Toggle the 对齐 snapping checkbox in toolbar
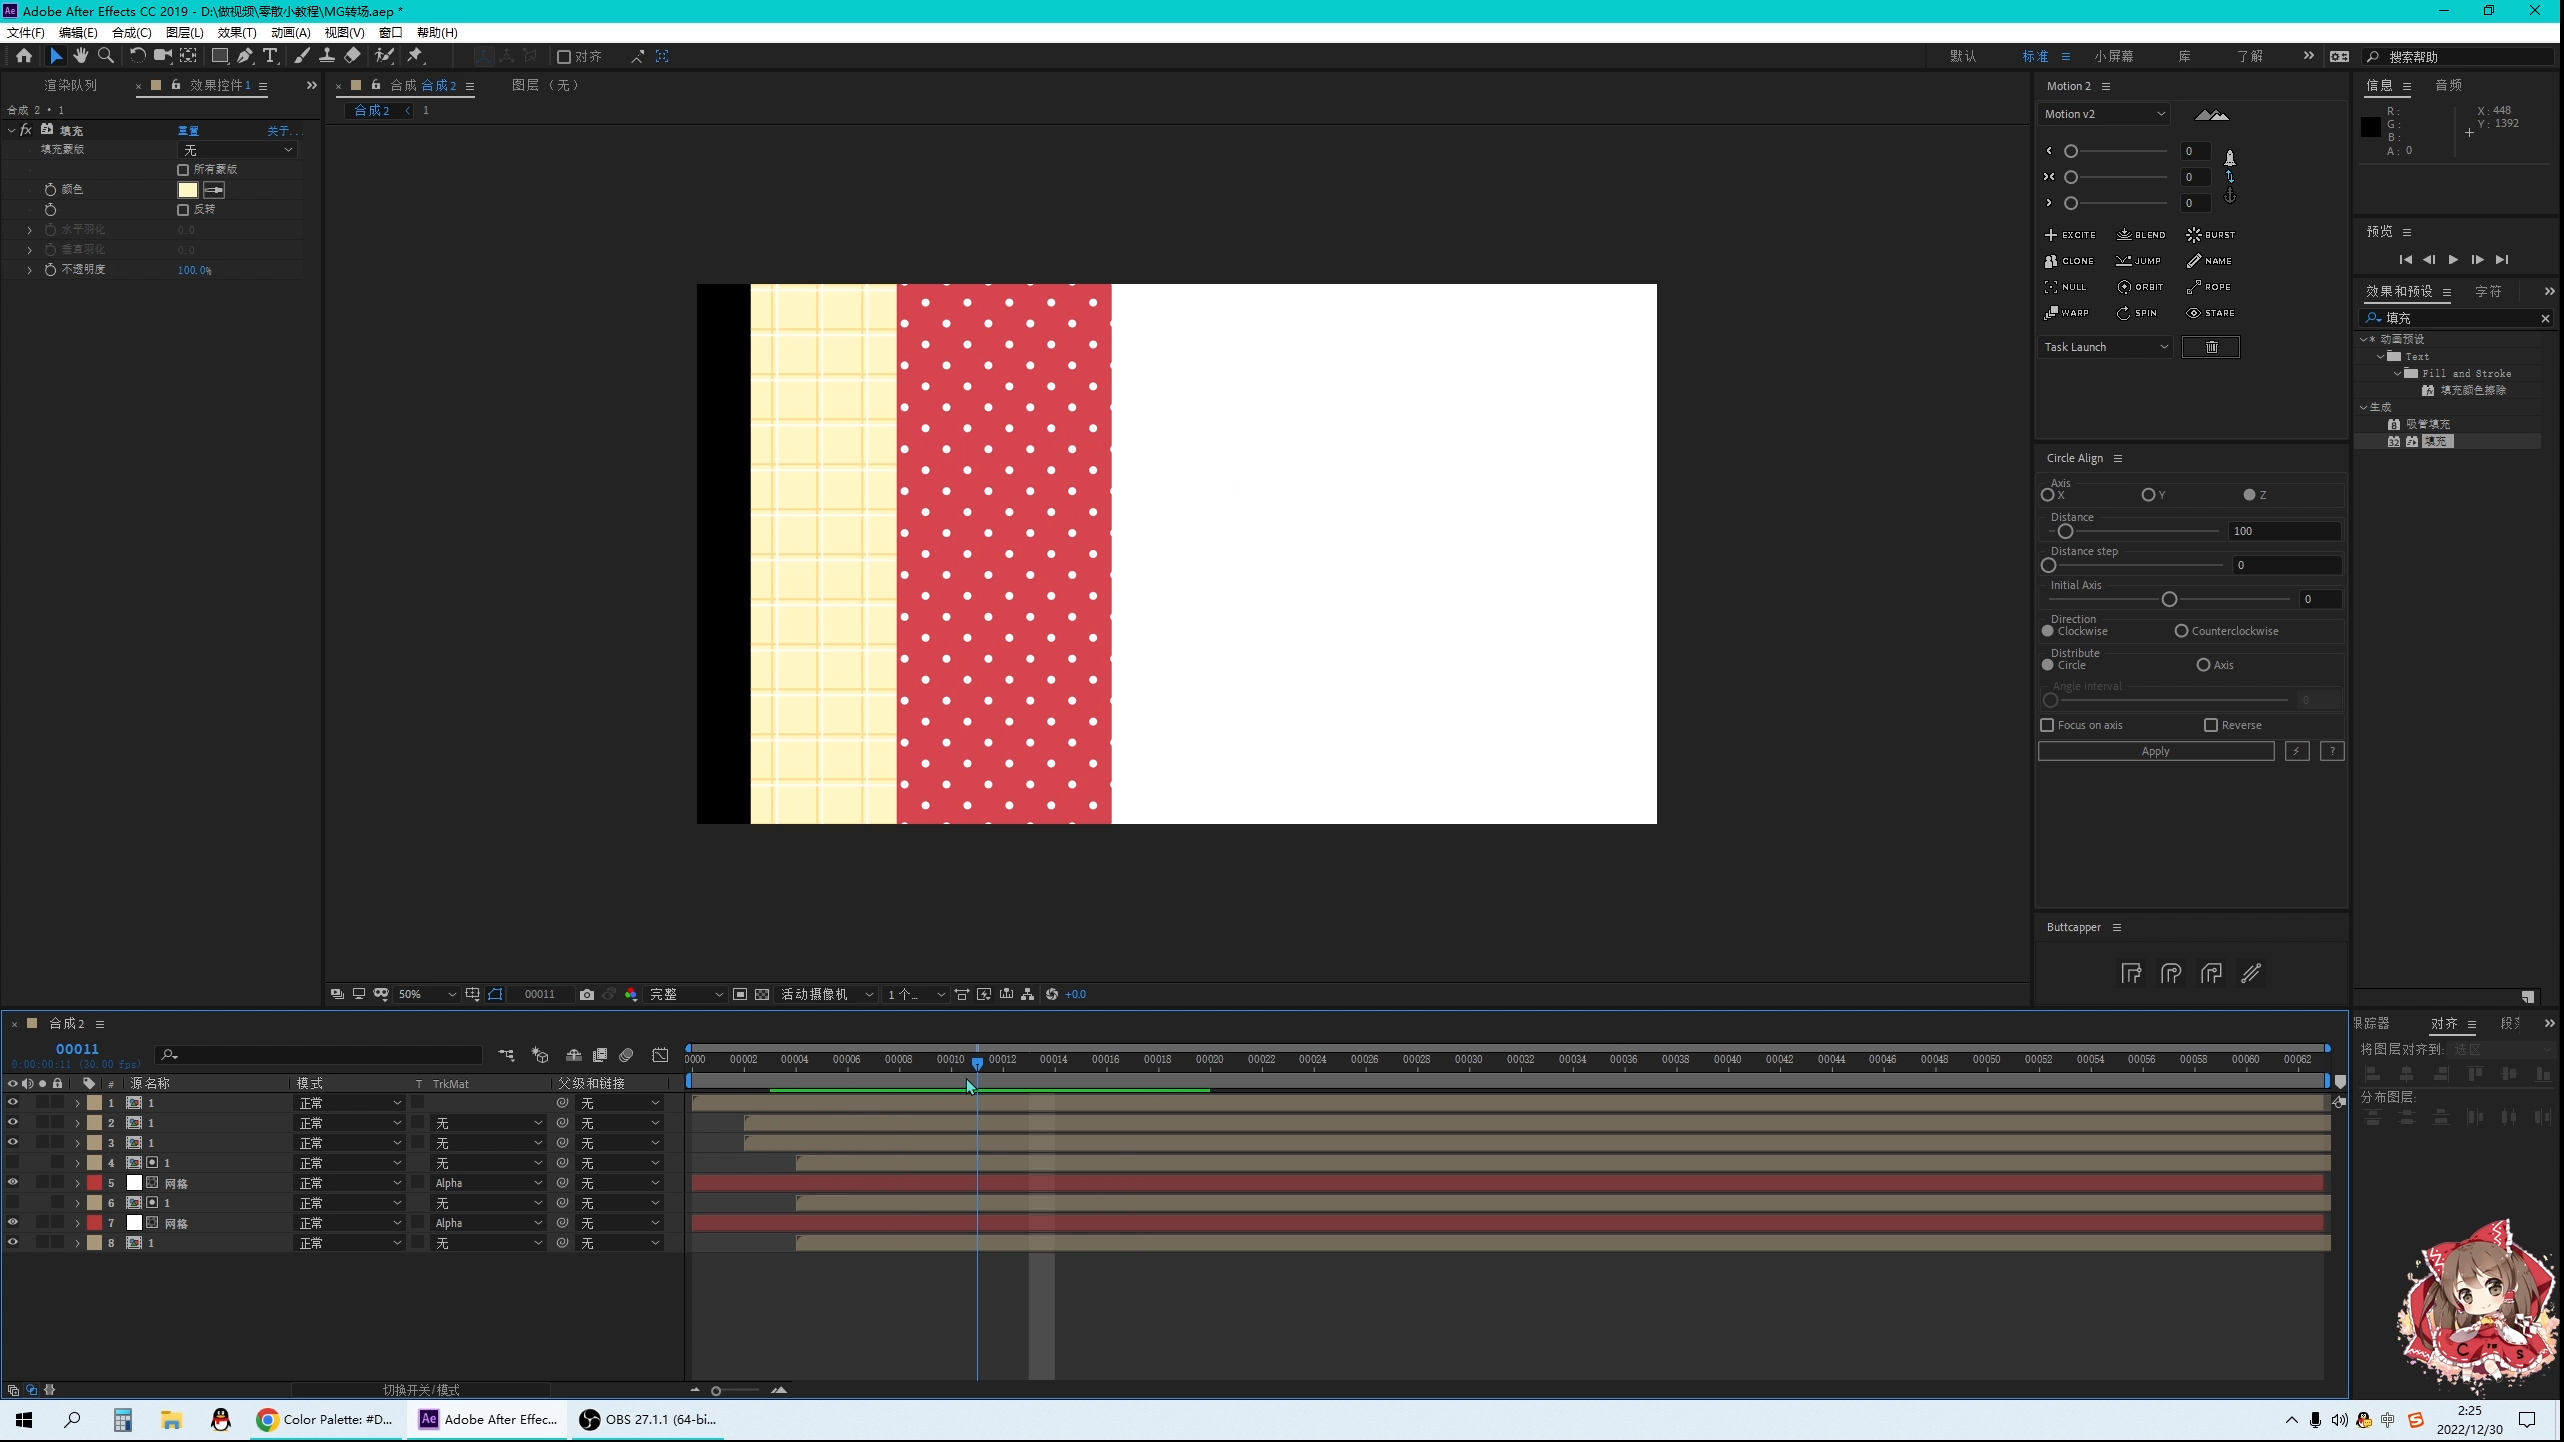This screenshot has width=2564, height=1442. pyautogui.click(x=564, y=57)
